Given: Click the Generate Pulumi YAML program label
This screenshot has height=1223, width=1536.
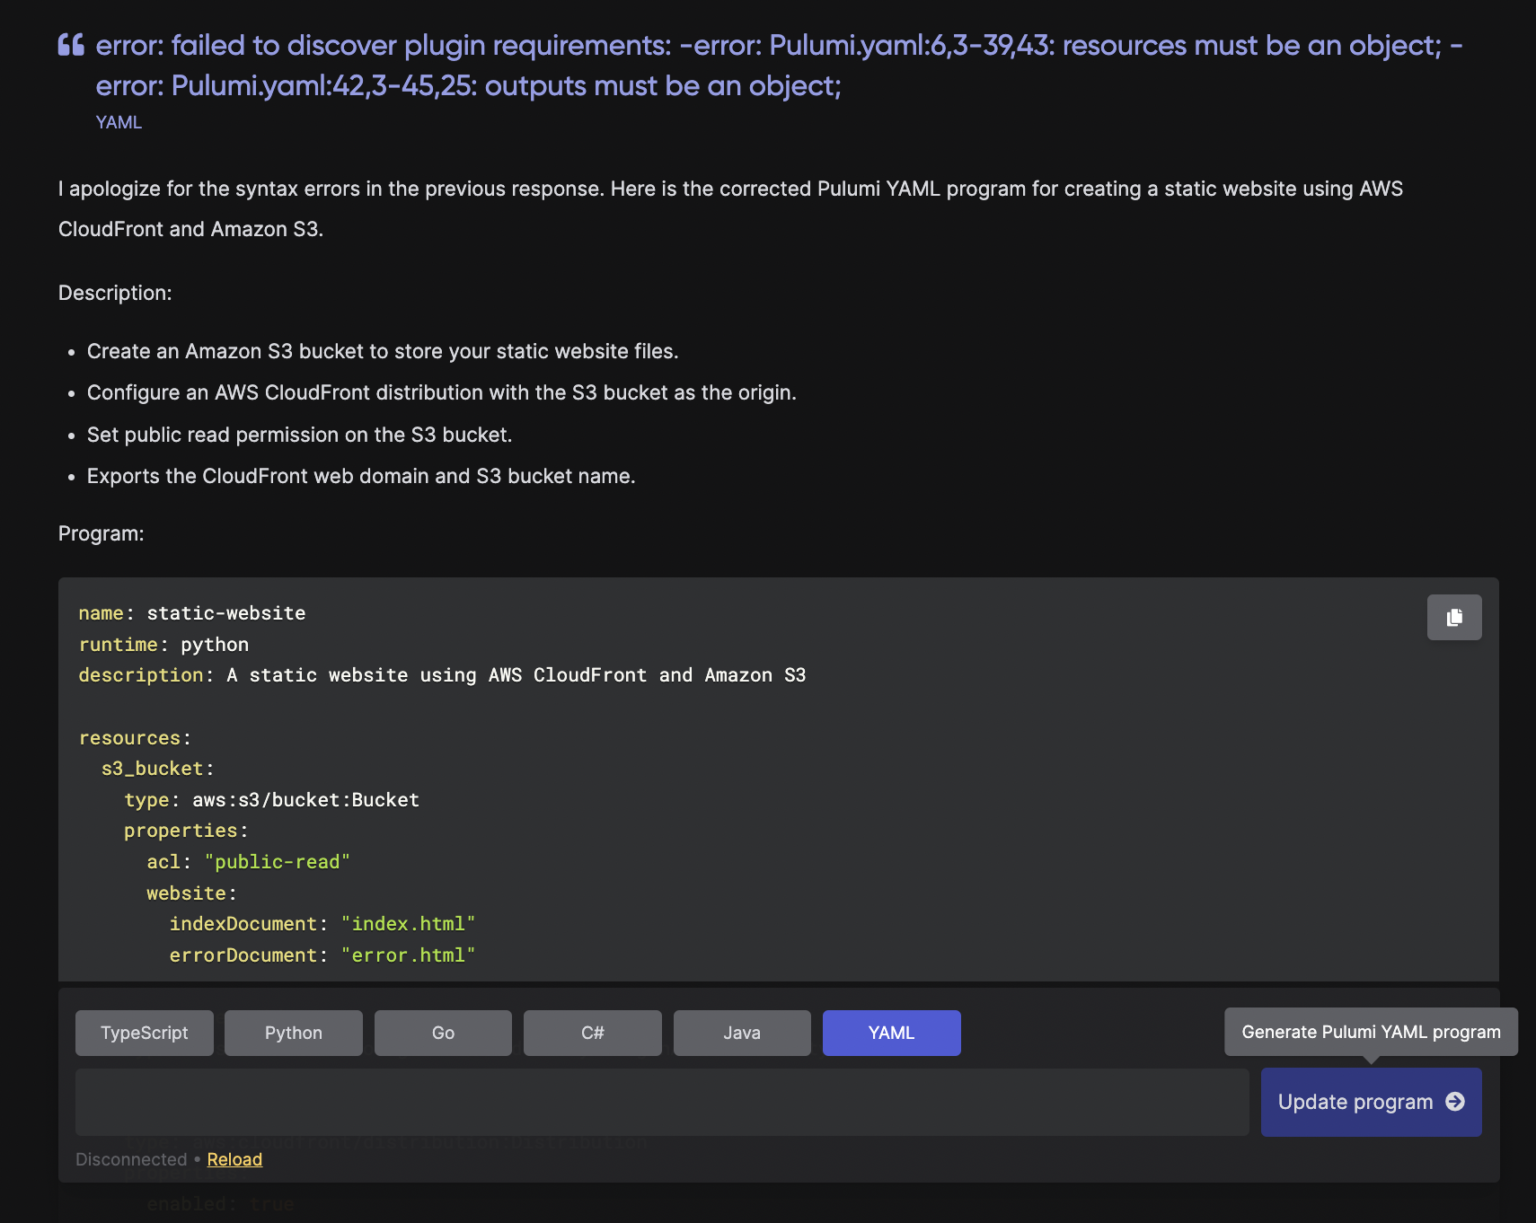Looking at the screenshot, I should tap(1370, 1031).
